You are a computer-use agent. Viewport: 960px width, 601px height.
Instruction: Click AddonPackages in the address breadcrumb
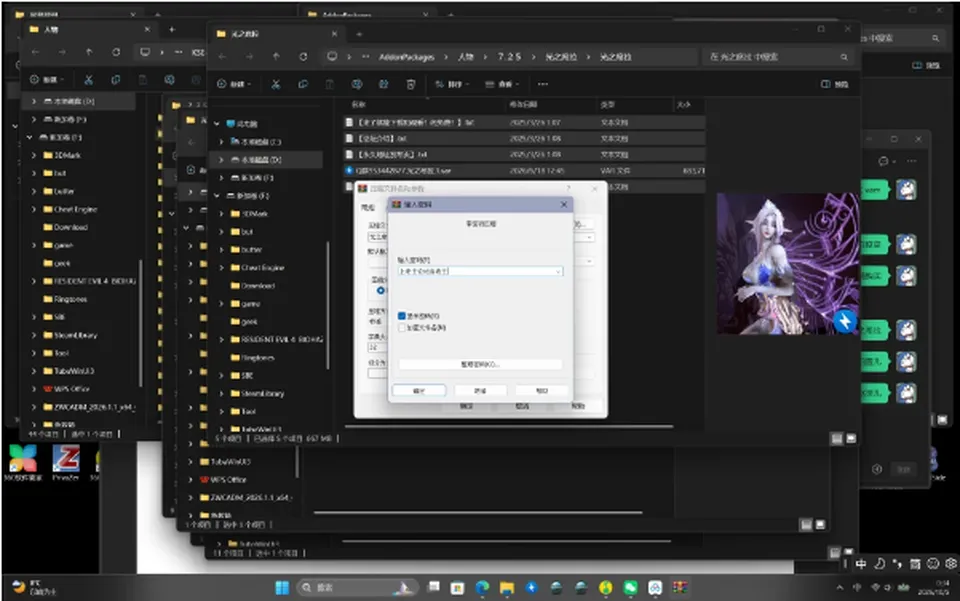tap(407, 57)
